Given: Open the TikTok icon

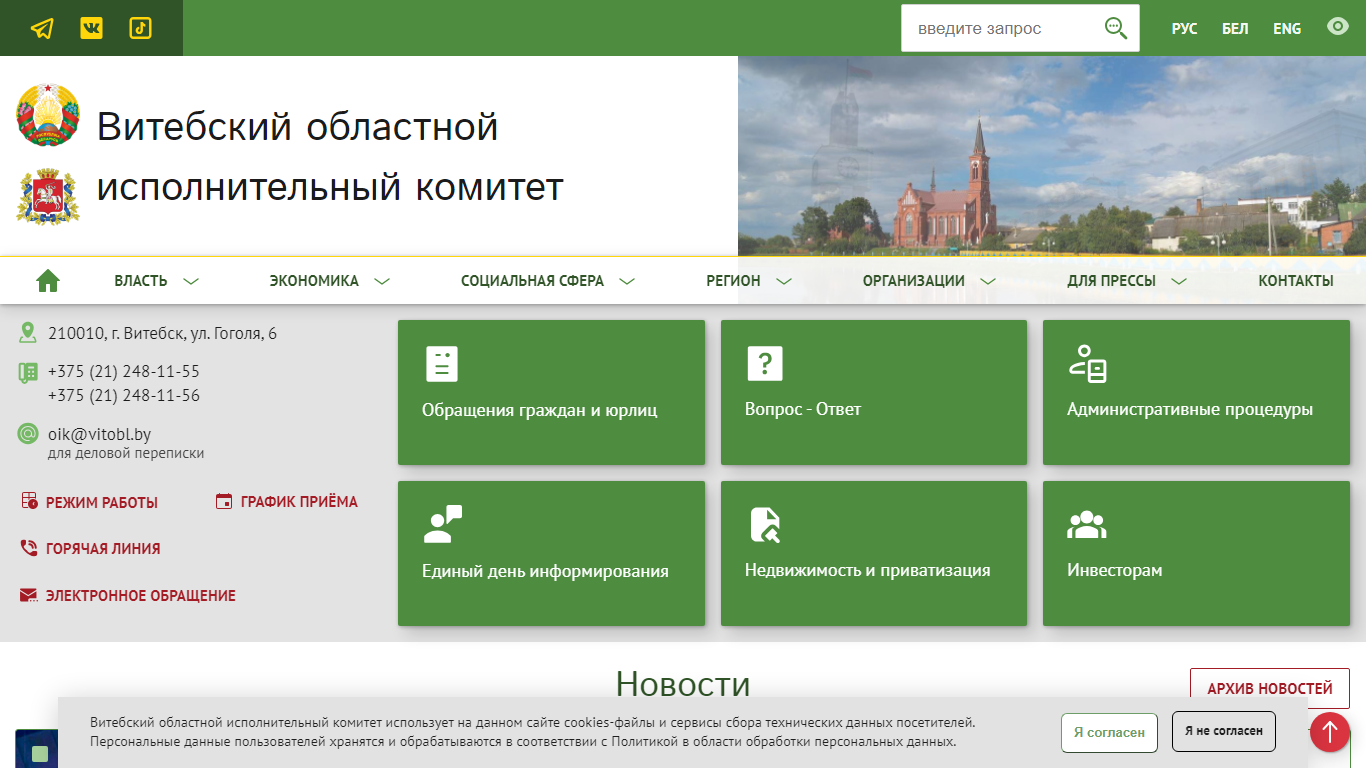Looking at the screenshot, I should (x=140, y=28).
